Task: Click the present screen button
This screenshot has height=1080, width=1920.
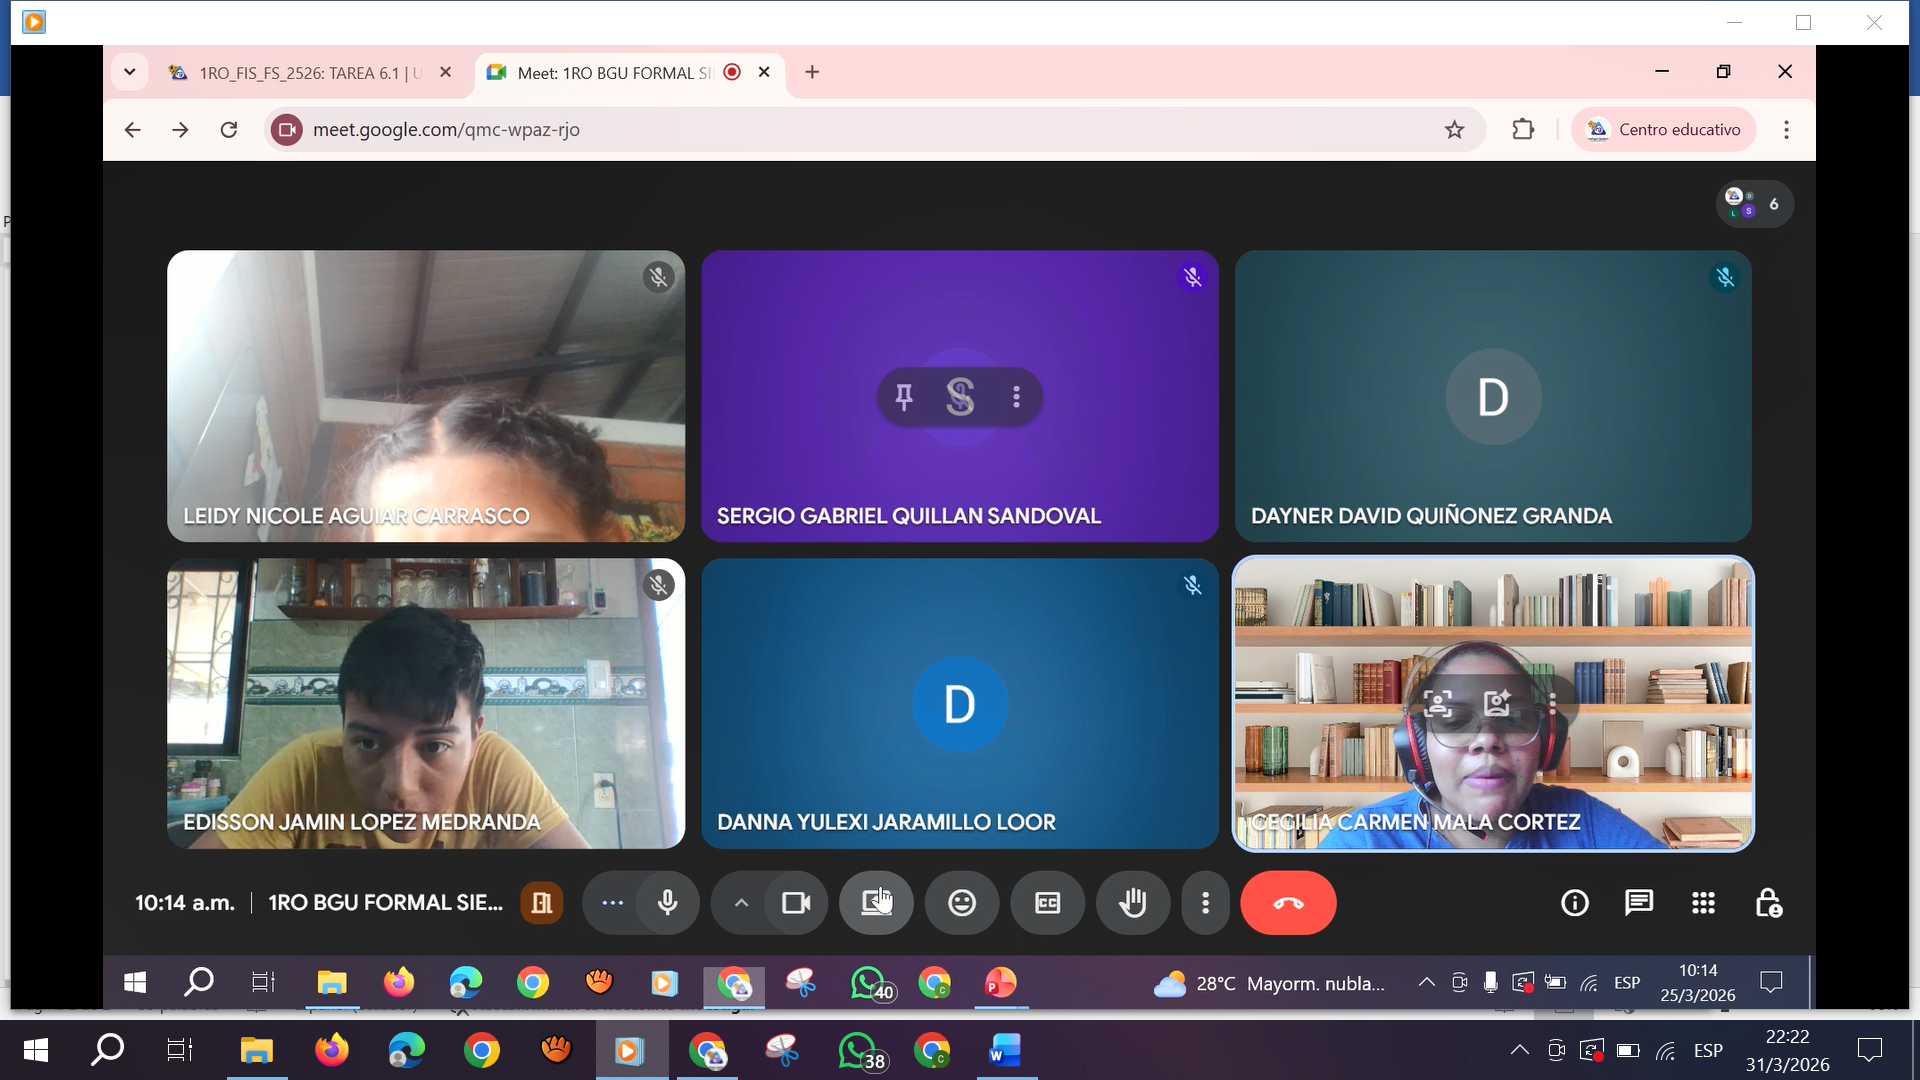Action: pyautogui.click(x=876, y=903)
